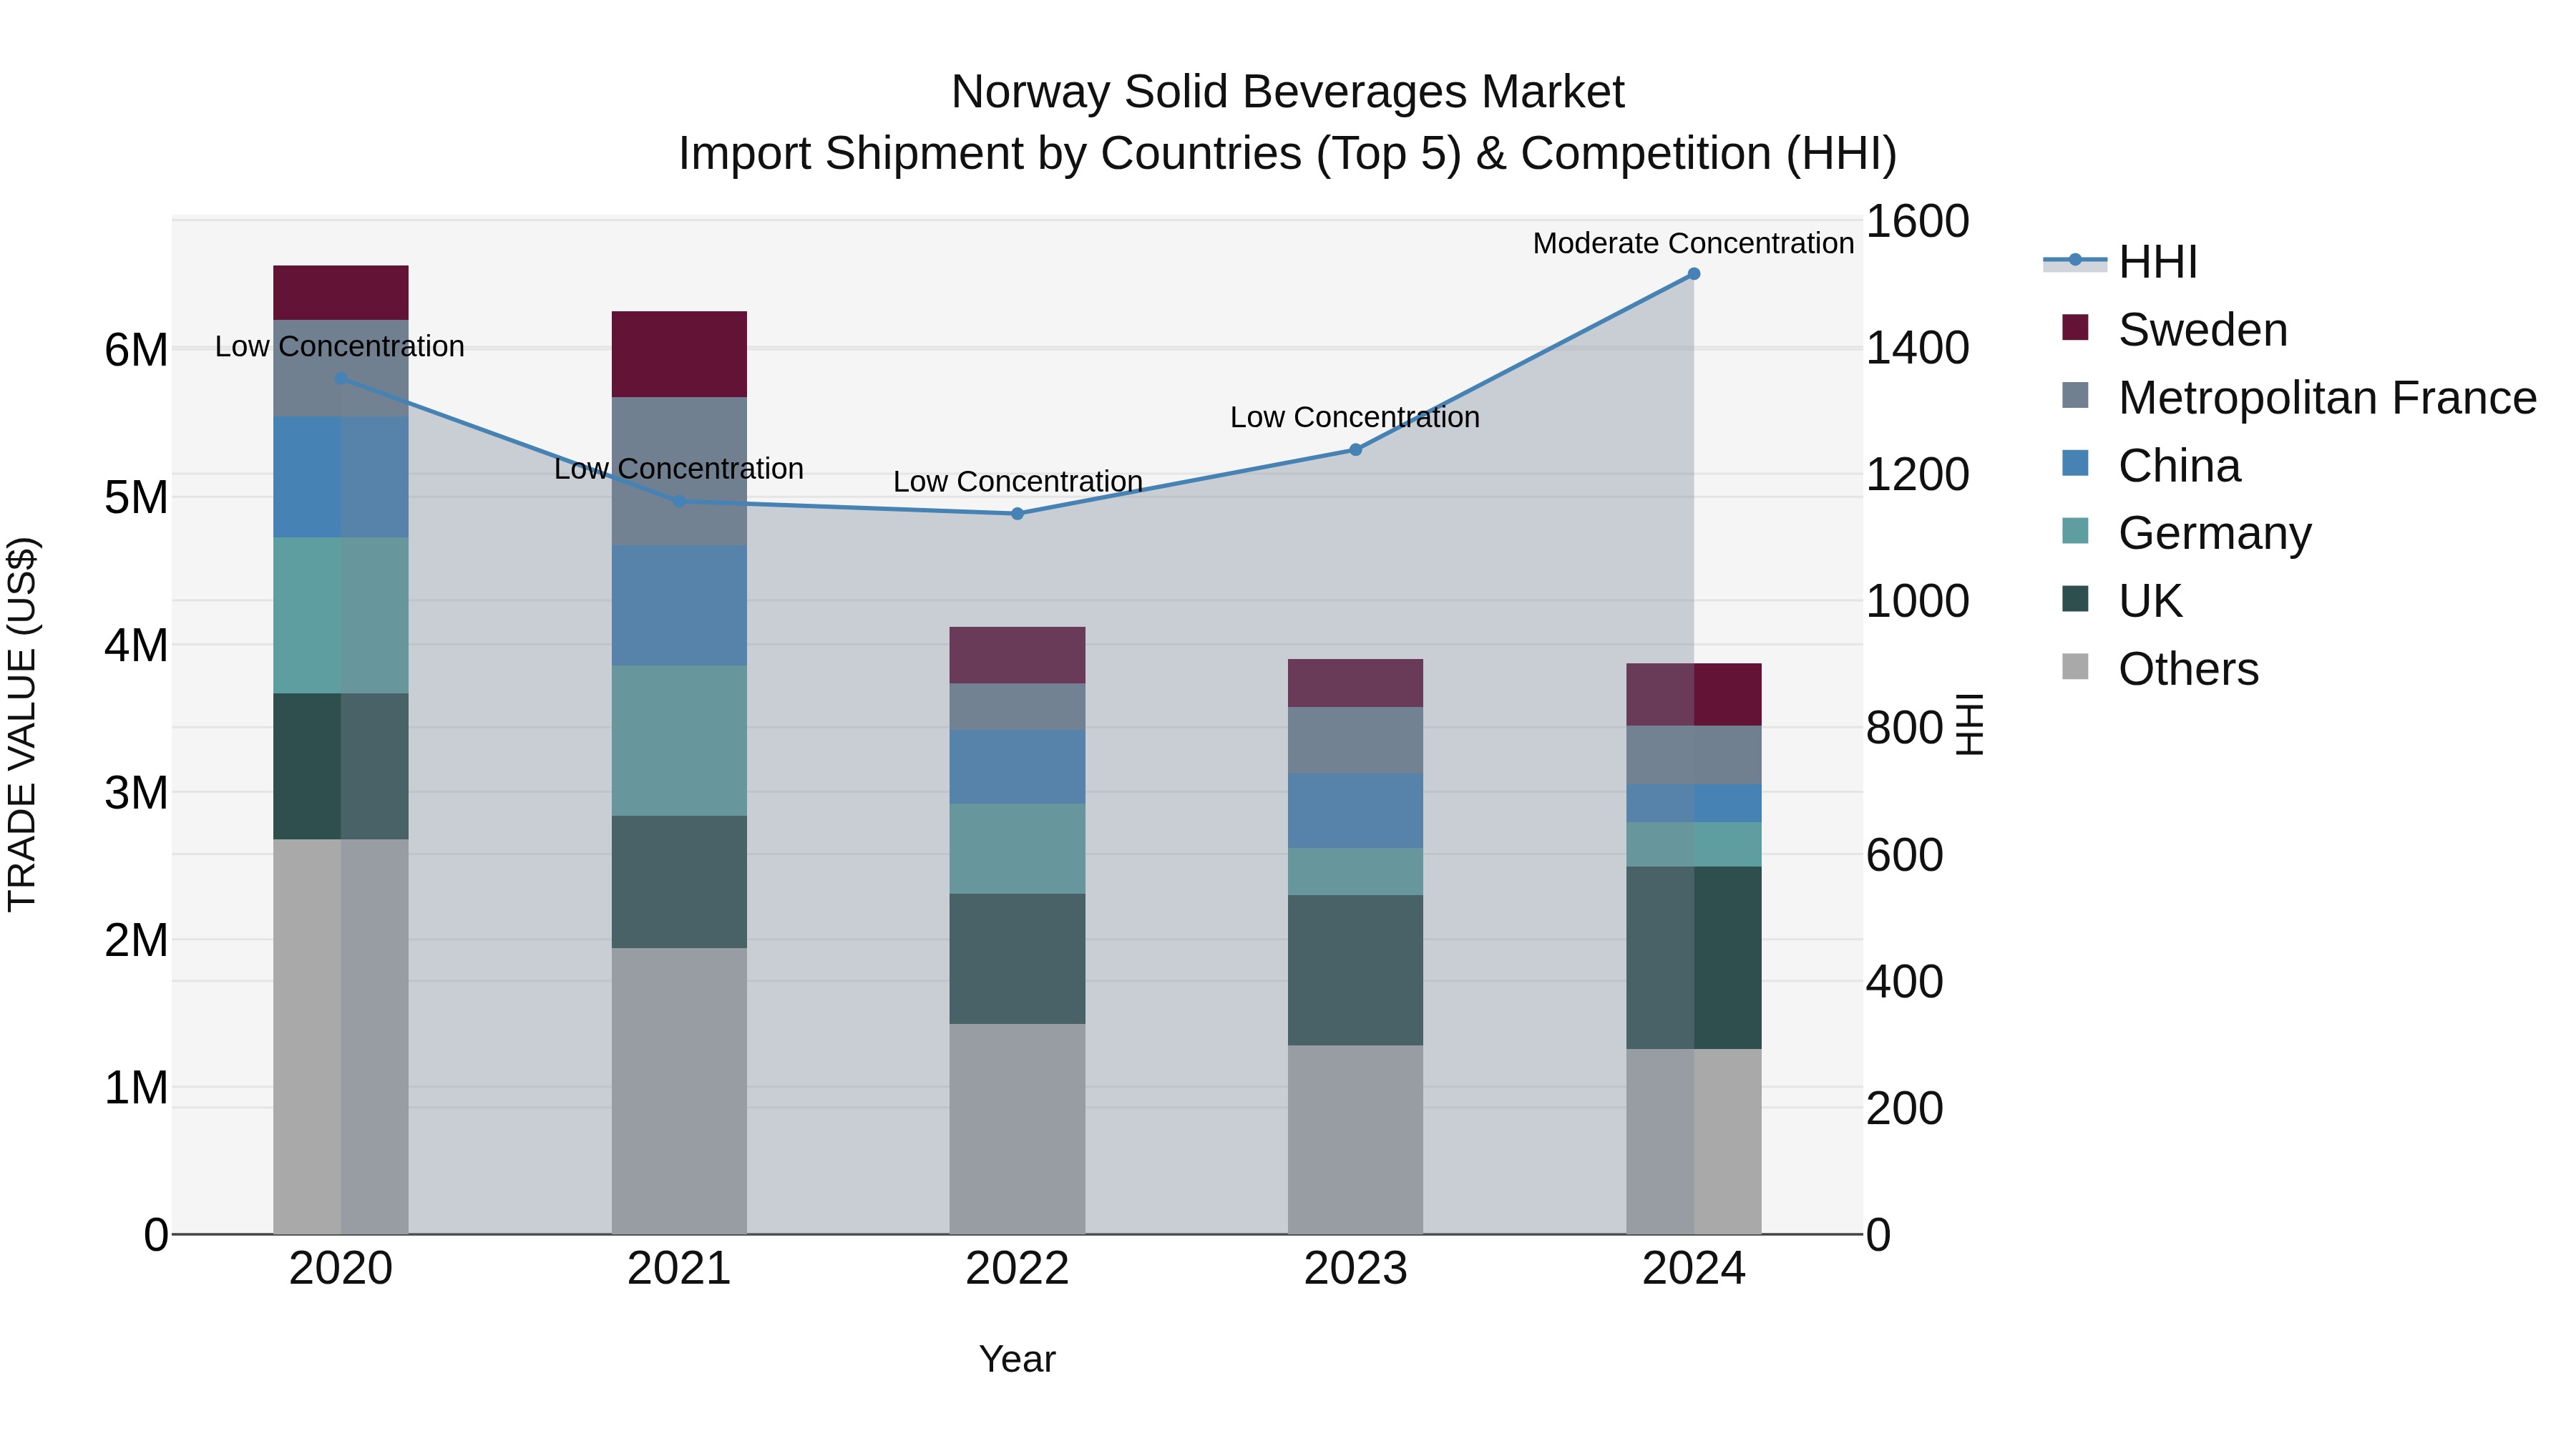Select the Moderate Concentration annotation
Image resolution: width=2576 pixels, height=1449 pixels.
pyautogui.click(x=1693, y=243)
